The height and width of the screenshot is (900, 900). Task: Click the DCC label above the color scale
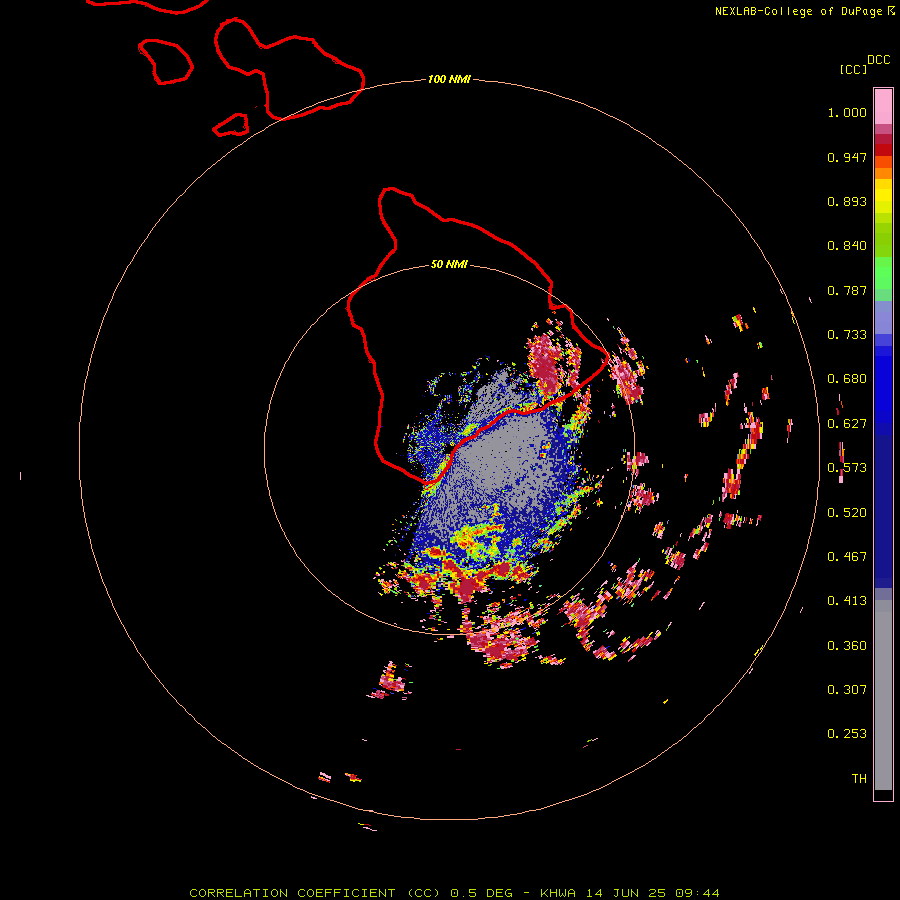pos(878,60)
